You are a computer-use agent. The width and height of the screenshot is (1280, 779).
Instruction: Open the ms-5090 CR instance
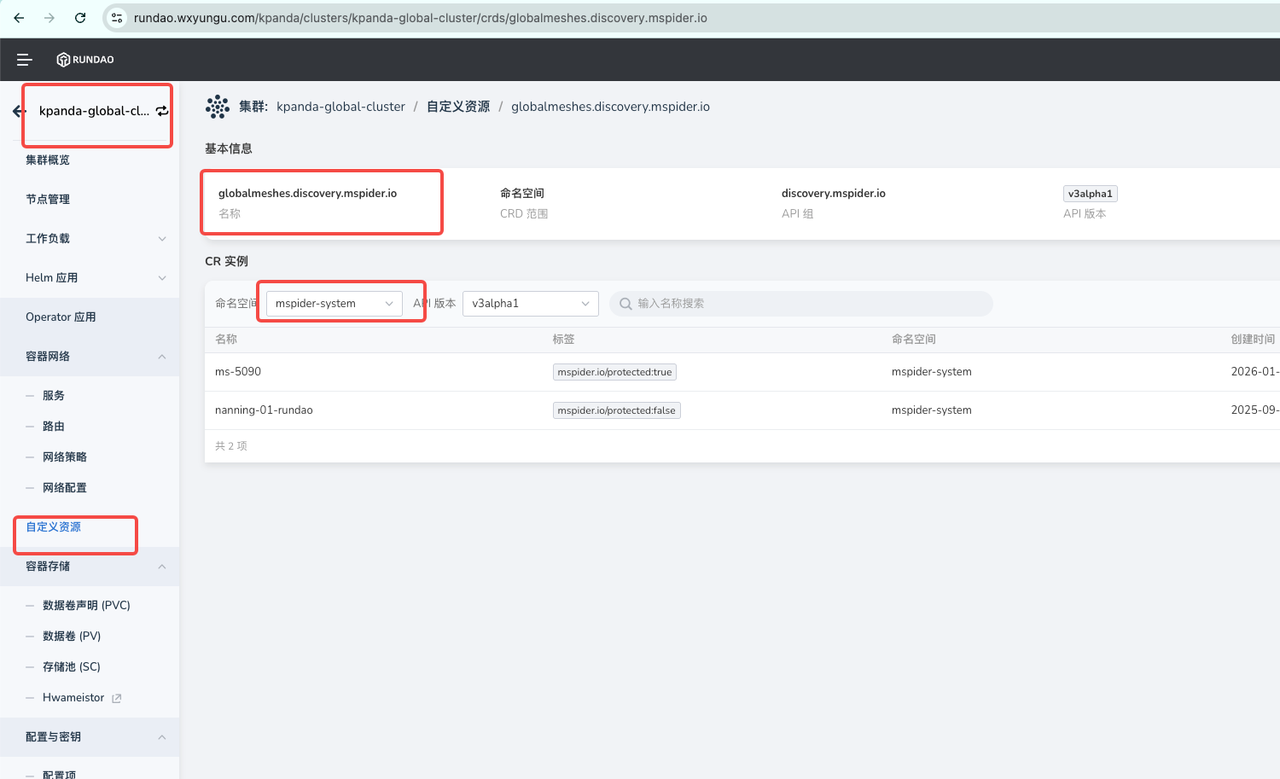(x=238, y=372)
